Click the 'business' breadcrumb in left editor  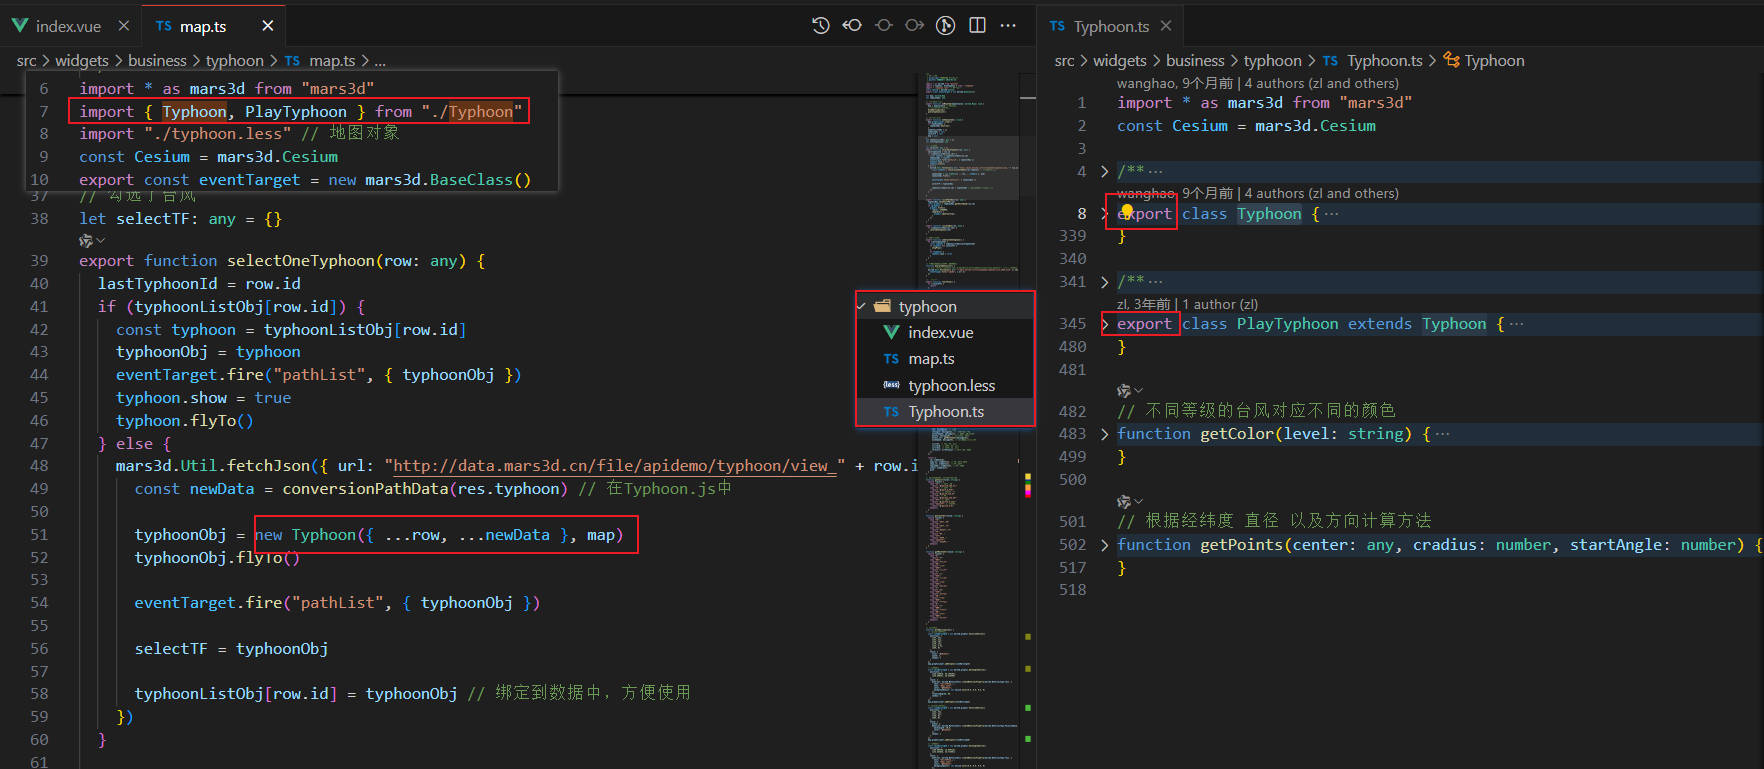pos(157,61)
